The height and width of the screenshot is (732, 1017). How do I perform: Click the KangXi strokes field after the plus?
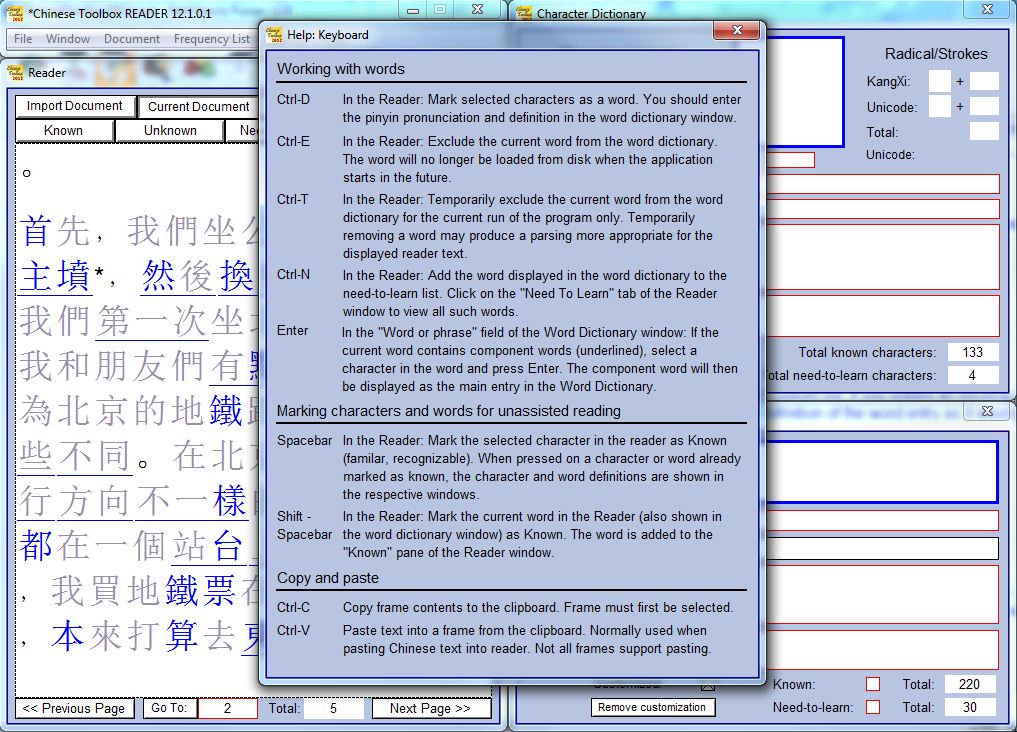tap(984, 82)
